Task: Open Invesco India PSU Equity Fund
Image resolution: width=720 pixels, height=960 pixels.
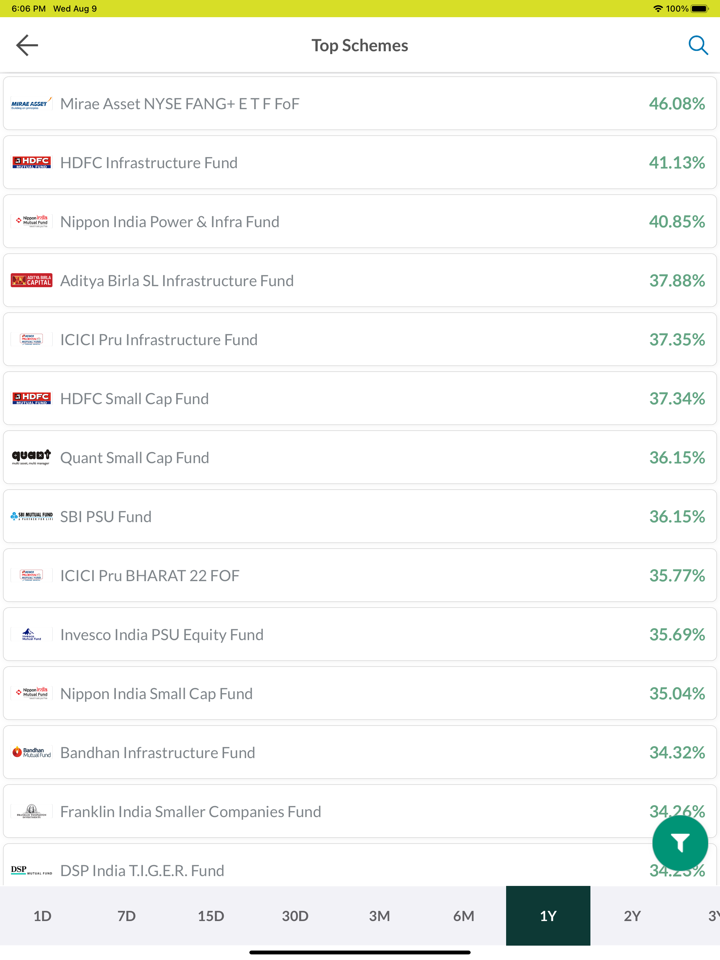Action: (162, 635)
